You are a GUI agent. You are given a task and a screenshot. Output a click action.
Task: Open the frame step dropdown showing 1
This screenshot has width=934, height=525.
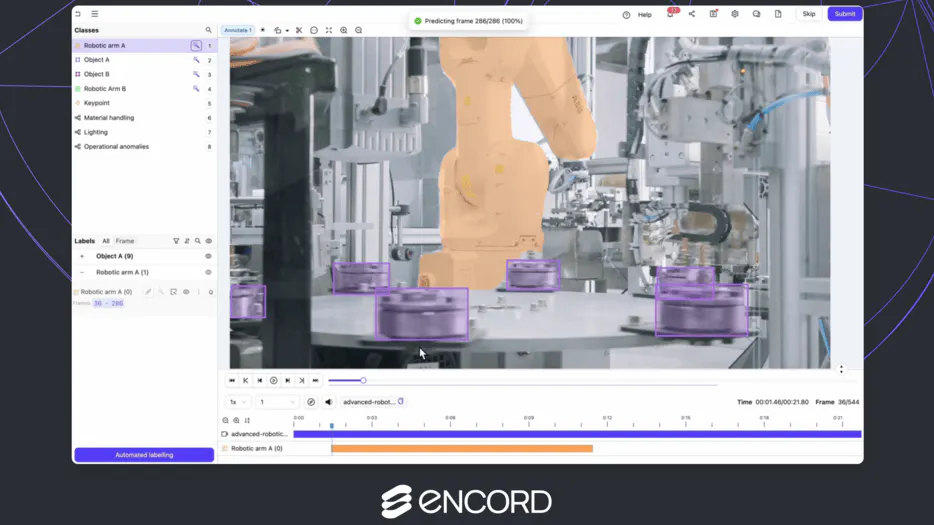coord(277,402)
